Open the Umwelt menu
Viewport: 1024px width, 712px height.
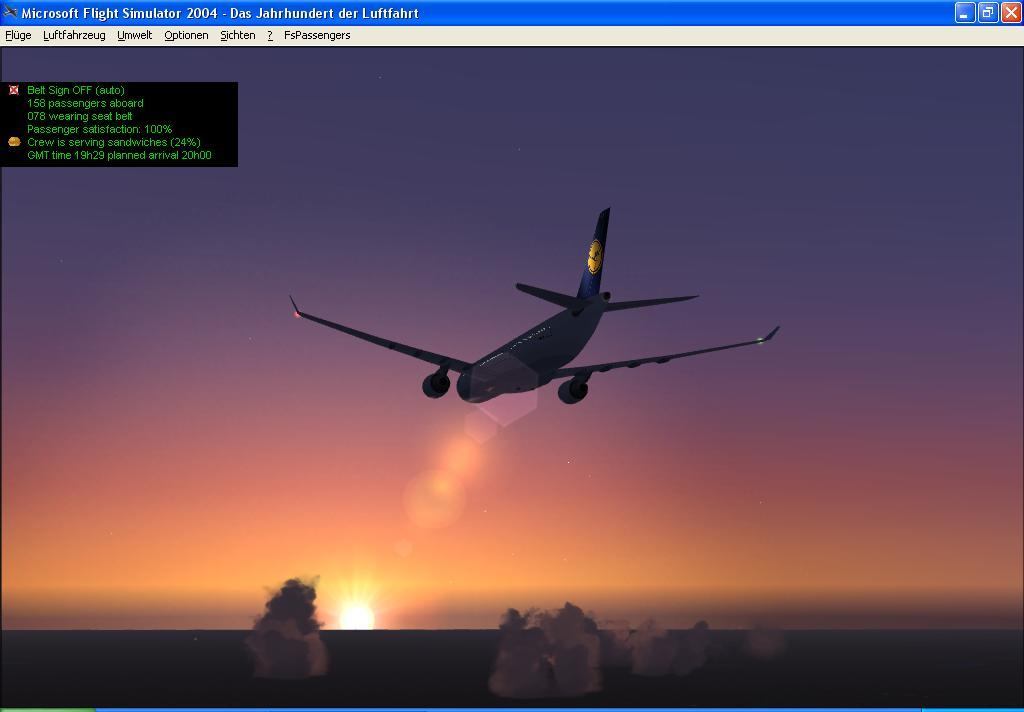[135, 35]
